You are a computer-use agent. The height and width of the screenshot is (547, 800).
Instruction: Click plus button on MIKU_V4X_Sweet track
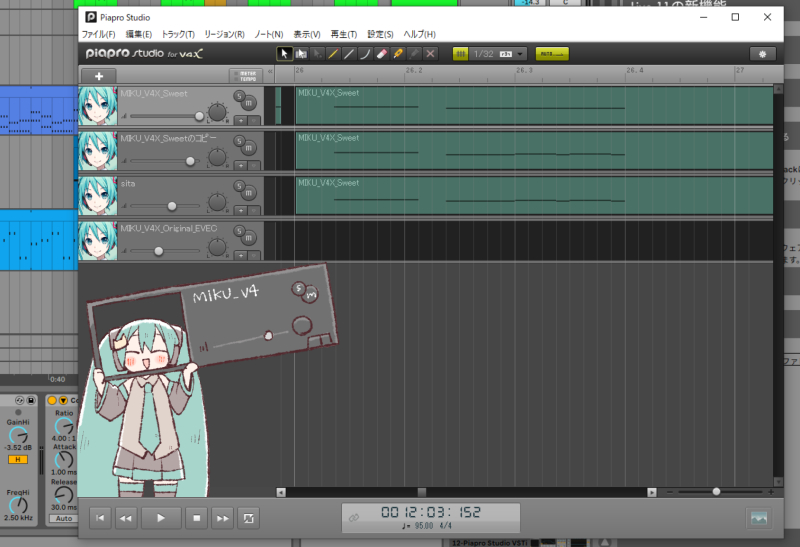(x=241, y=120)
